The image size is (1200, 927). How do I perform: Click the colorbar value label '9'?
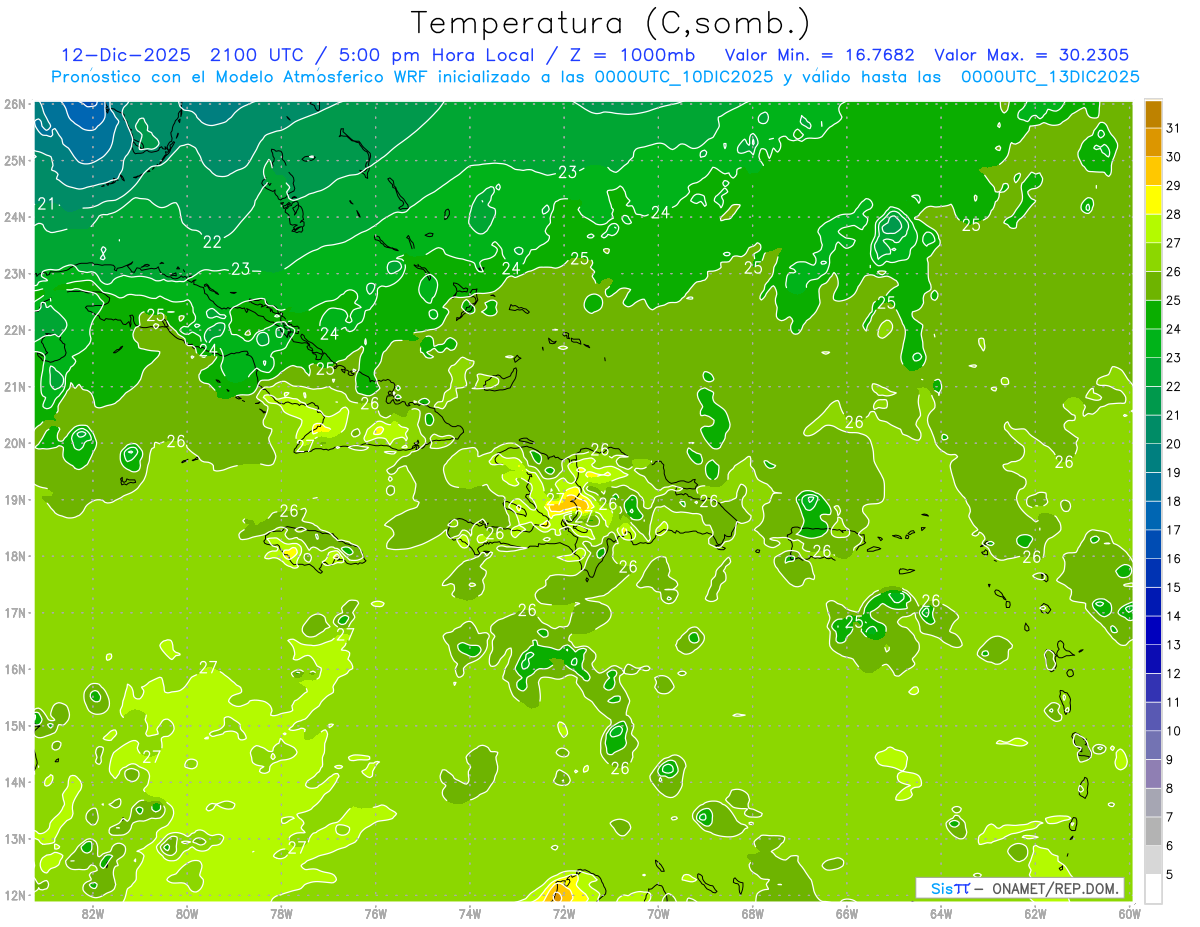coord(1170,760)
